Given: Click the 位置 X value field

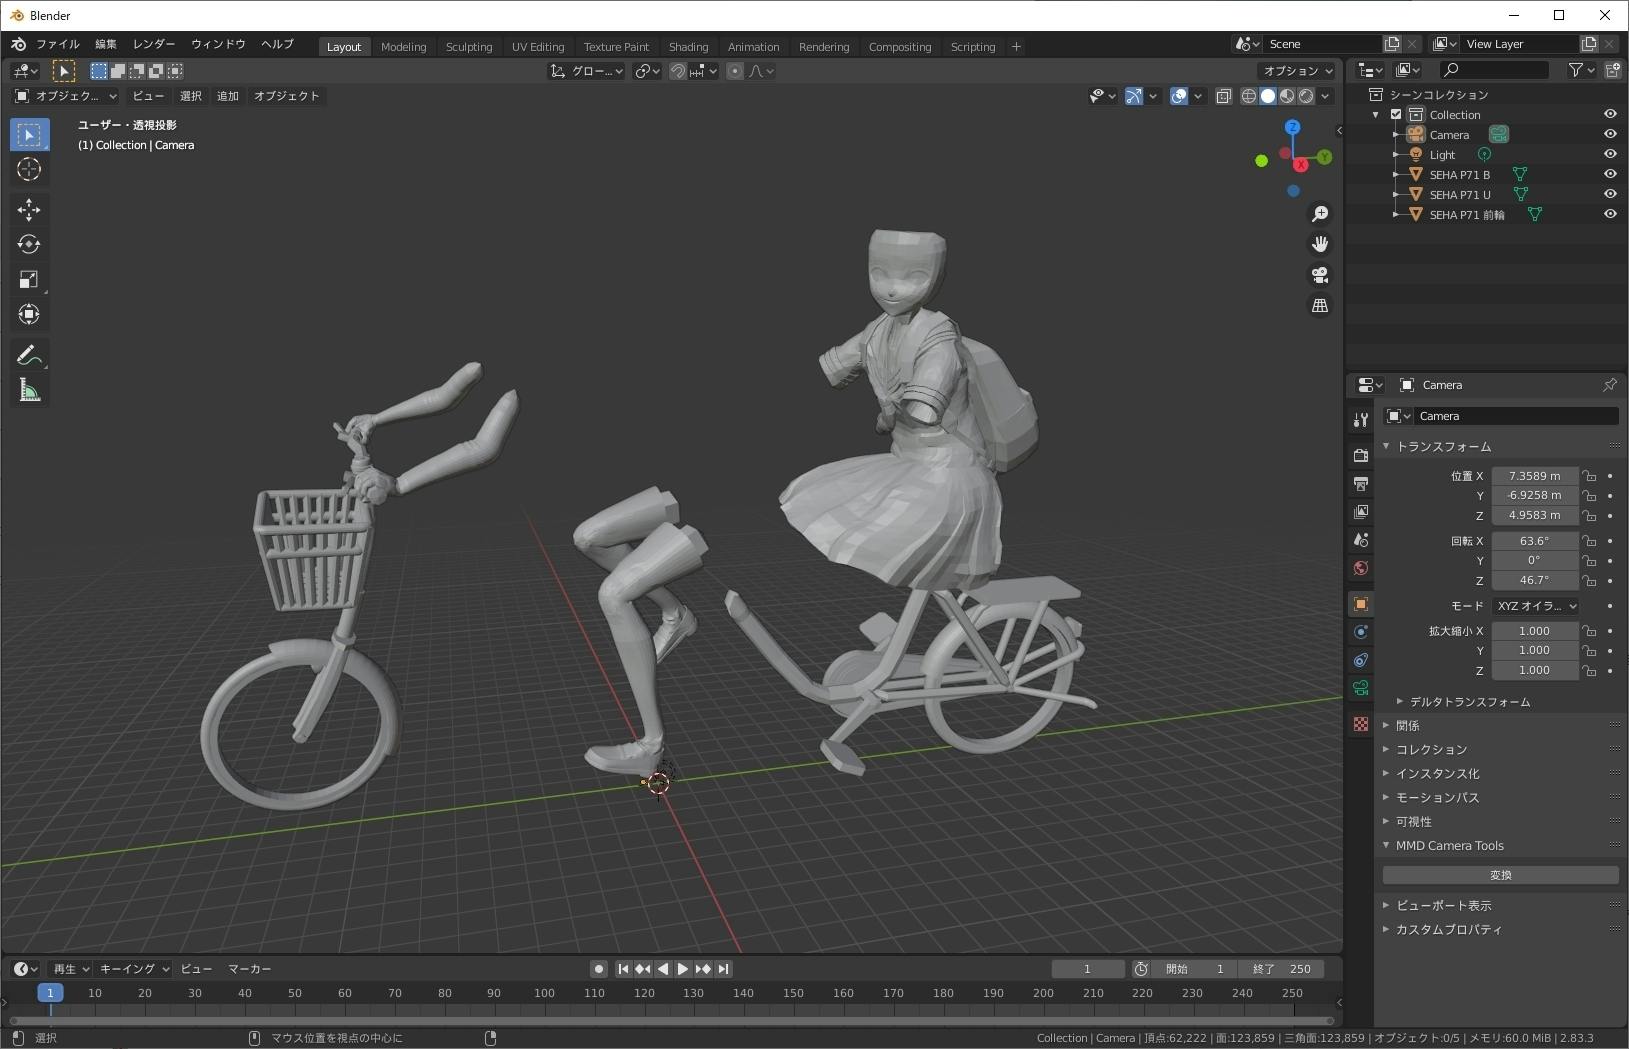Looking at the screenshot, I should click(1535, 476).
